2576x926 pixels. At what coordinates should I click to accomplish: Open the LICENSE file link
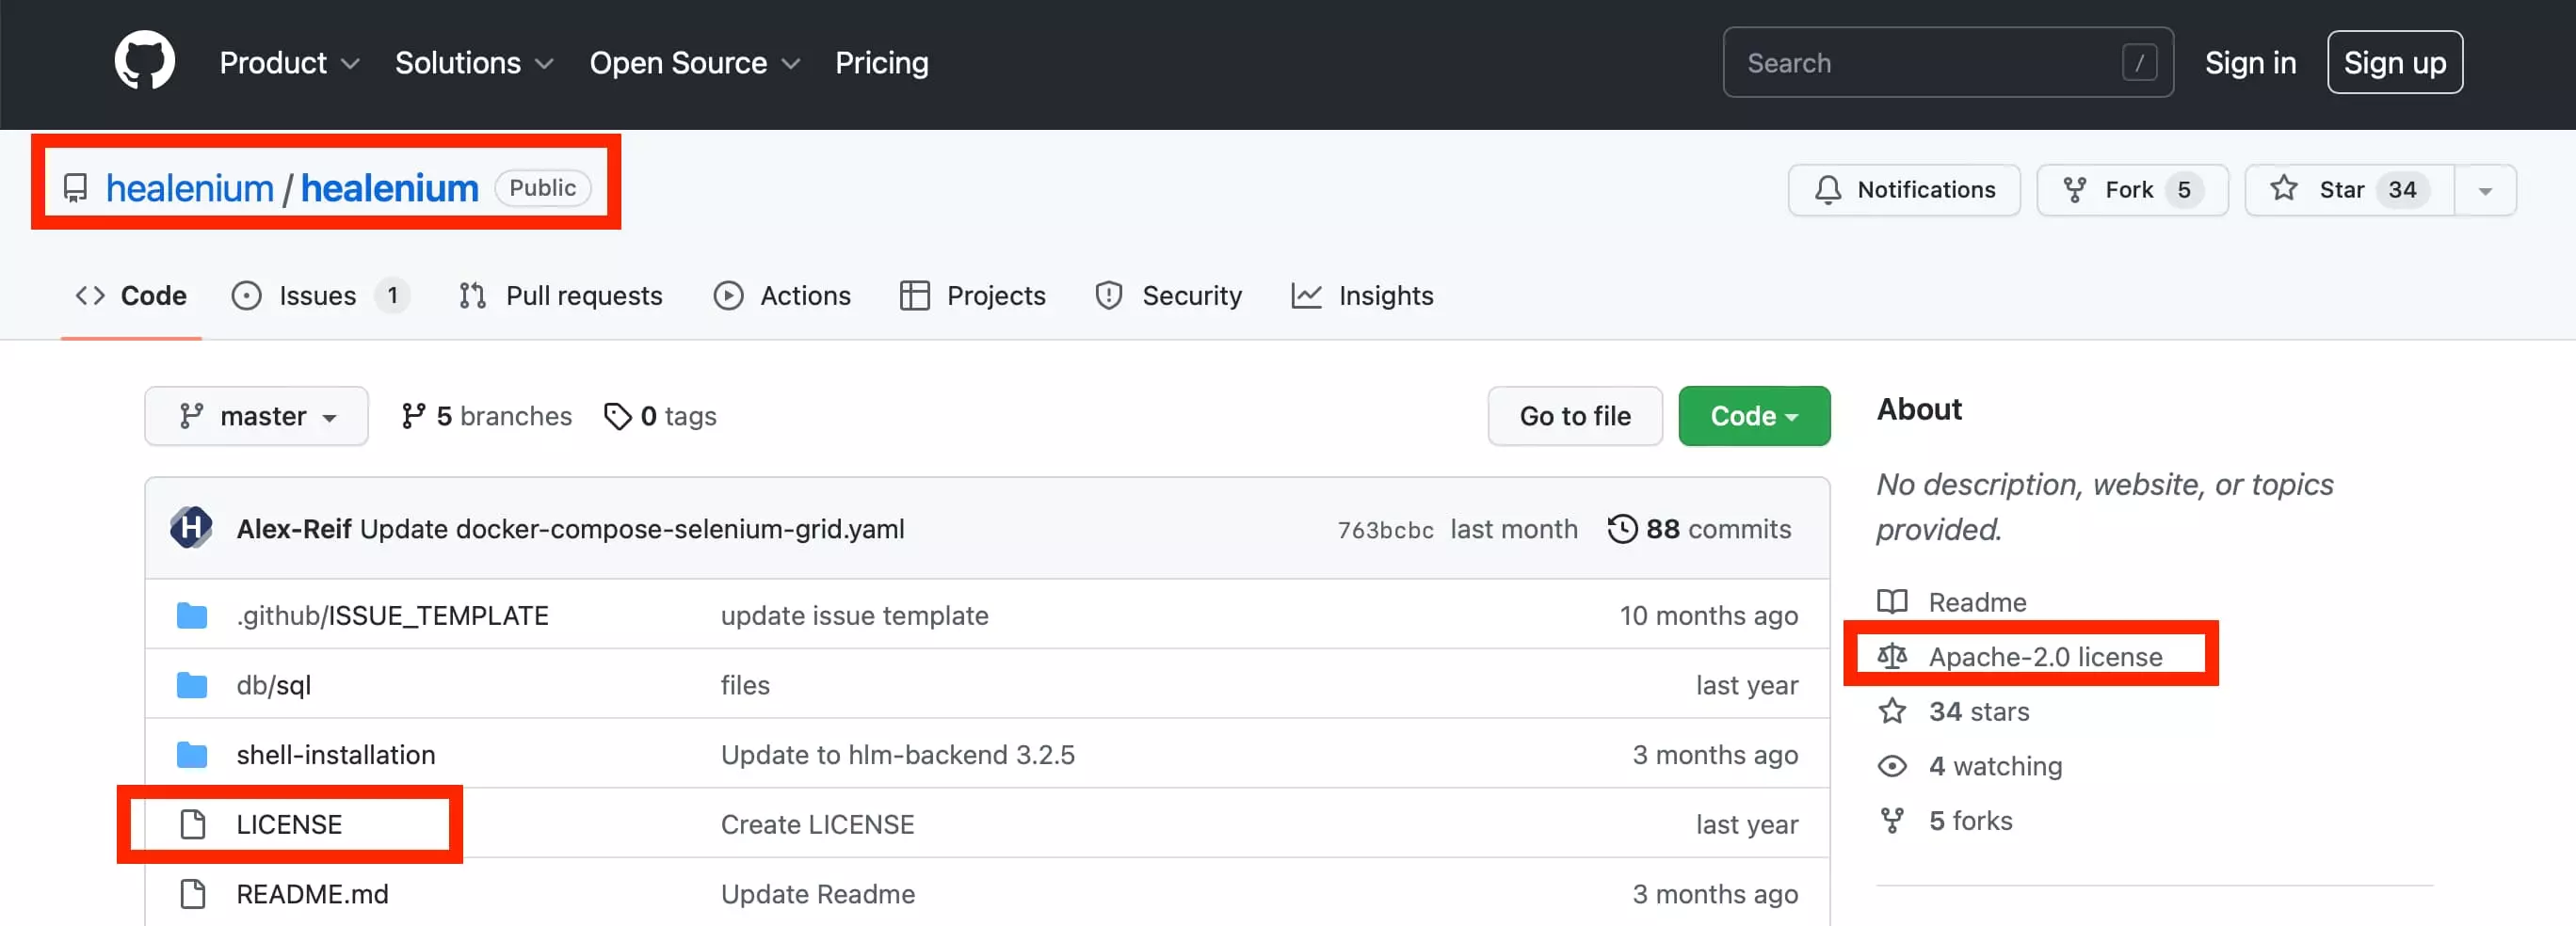(x=288, y=824)
